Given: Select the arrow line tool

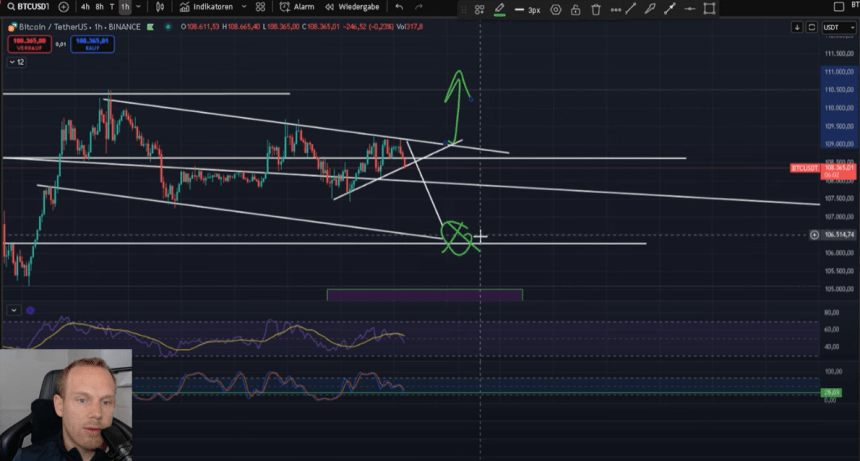Looking at the screenshot, I should 670,9.
